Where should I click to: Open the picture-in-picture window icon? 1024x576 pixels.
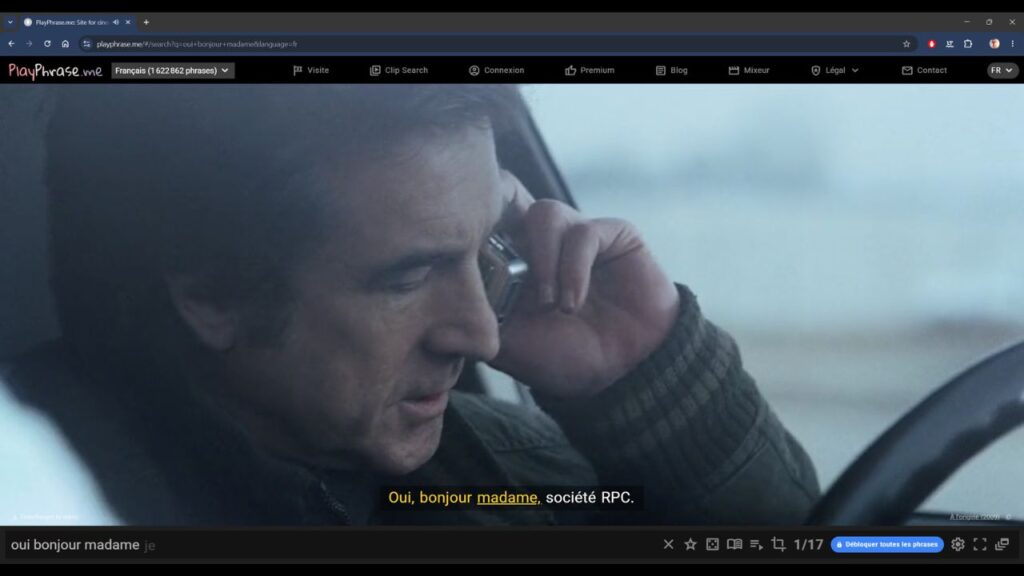point(1002,544)
